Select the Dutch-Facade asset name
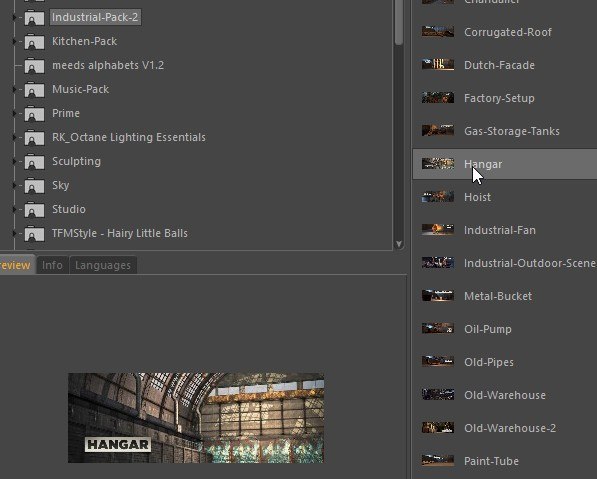This screenshot has width=597, height=479. [x=500, y=65]
